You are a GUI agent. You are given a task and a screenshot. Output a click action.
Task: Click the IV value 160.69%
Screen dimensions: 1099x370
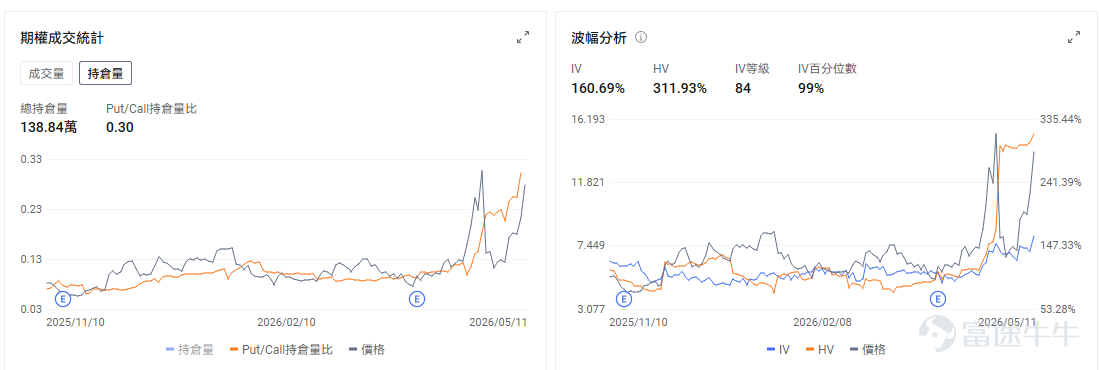(598, 88)
